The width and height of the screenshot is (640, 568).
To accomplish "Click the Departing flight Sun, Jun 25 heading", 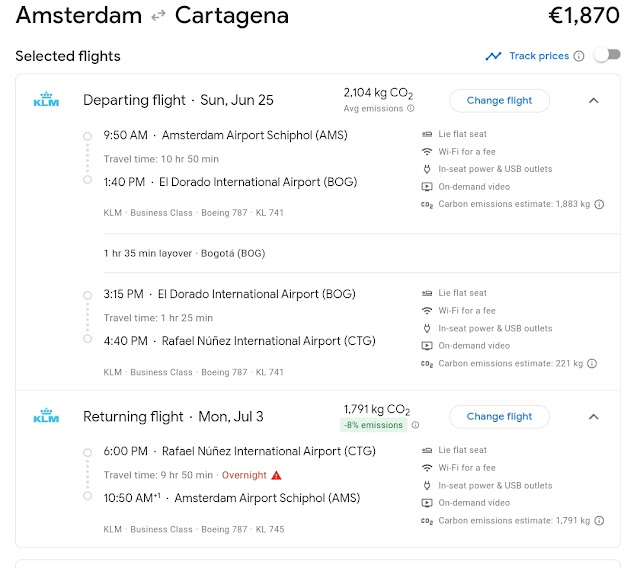I will click(x=178, y=100).
